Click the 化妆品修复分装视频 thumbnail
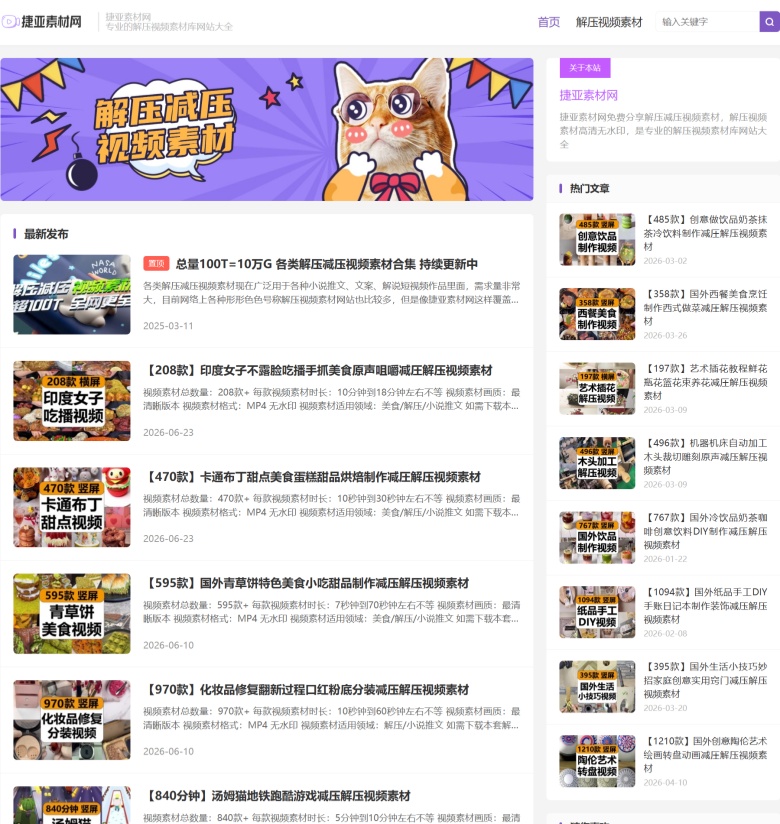Screen dimensions: 780x824 [x=71, y=720]
